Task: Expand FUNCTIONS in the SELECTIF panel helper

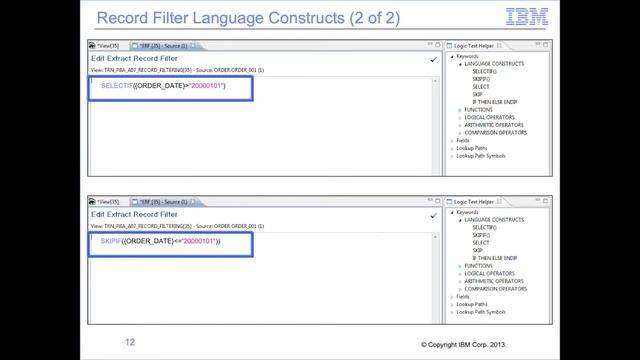Action: pos(460,110)
